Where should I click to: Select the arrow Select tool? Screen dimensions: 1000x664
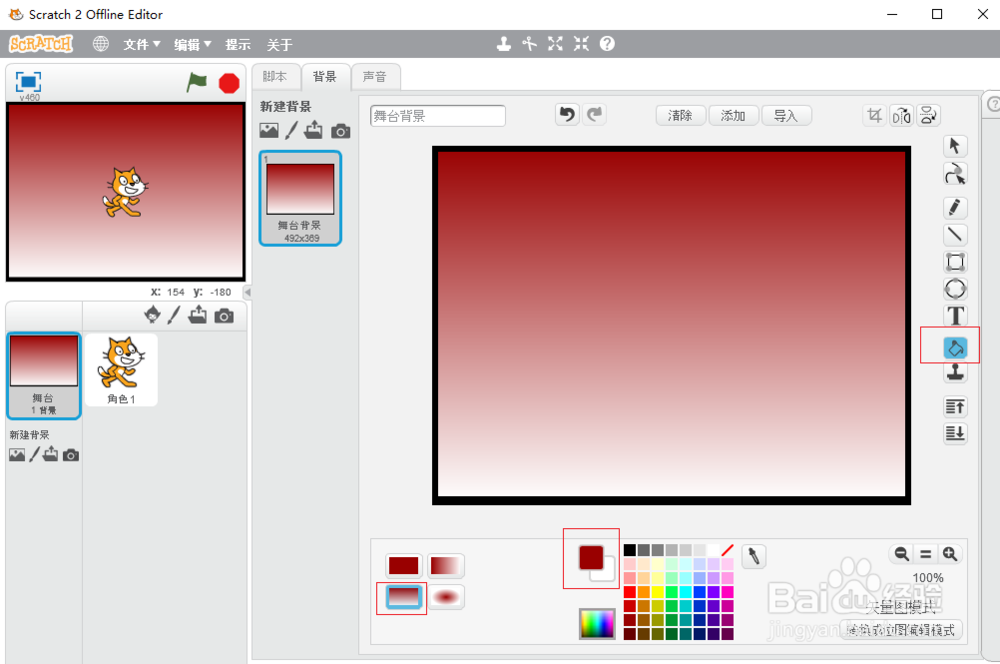coord(955,146)
